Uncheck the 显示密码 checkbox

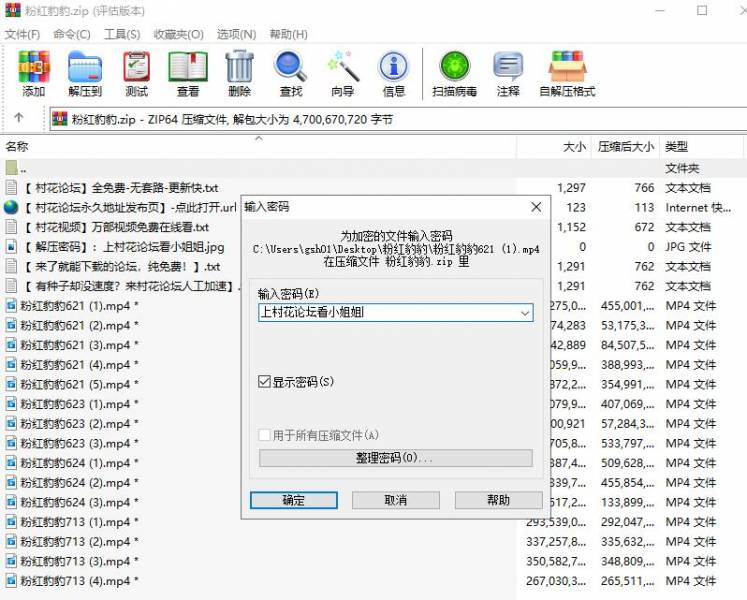point(265,382)
